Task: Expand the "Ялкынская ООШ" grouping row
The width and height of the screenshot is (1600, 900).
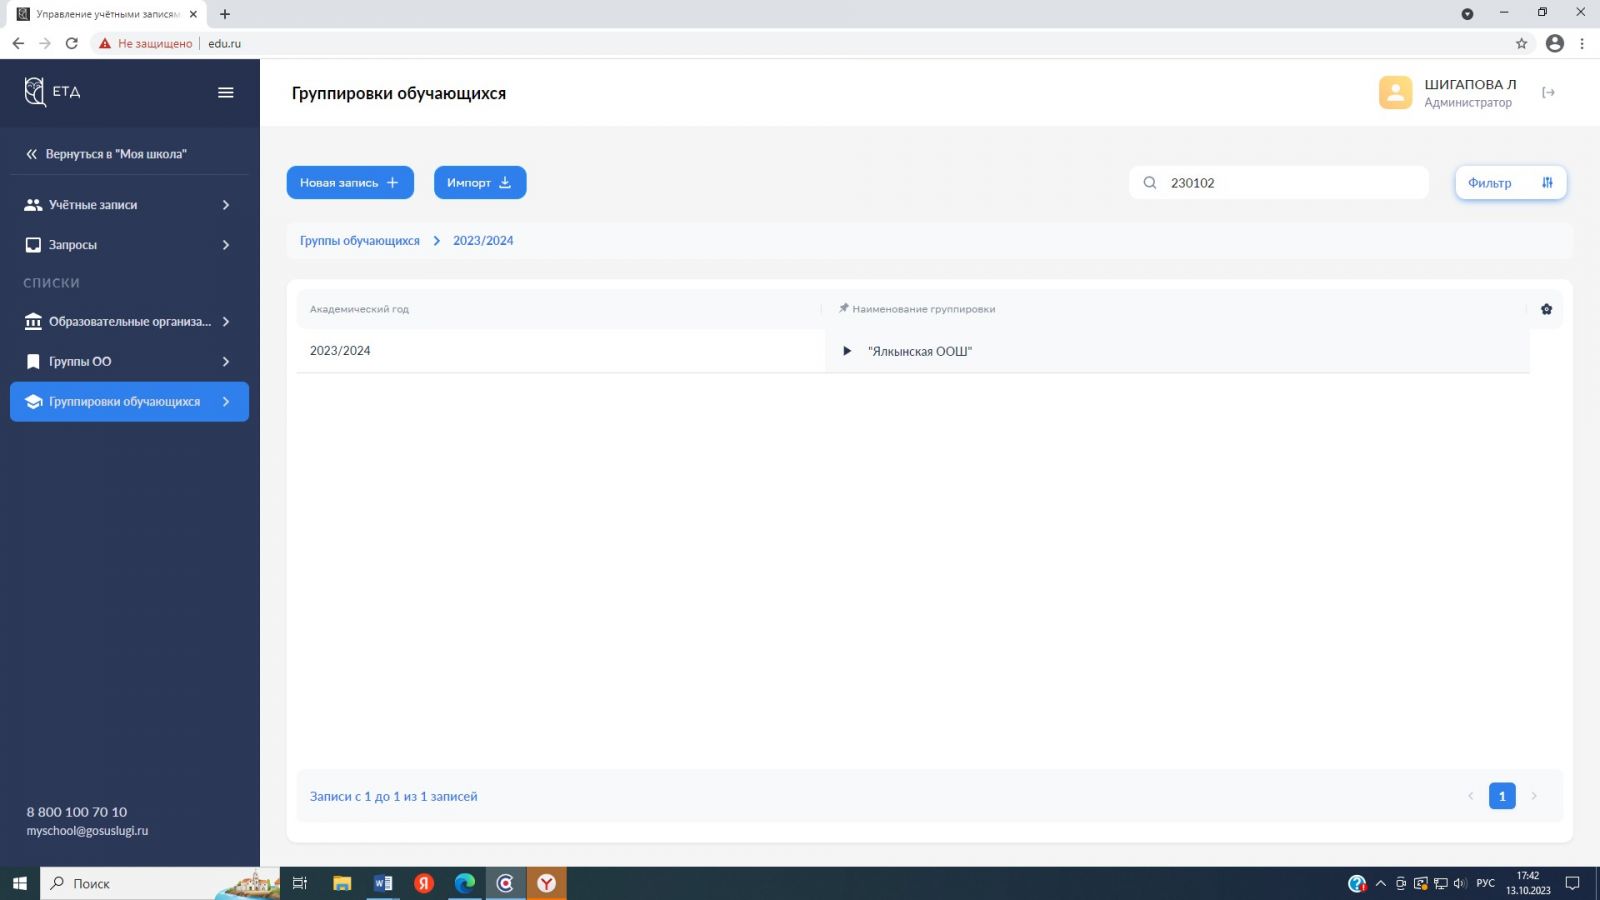Action: pyautogui.click(x=847, y=351)
